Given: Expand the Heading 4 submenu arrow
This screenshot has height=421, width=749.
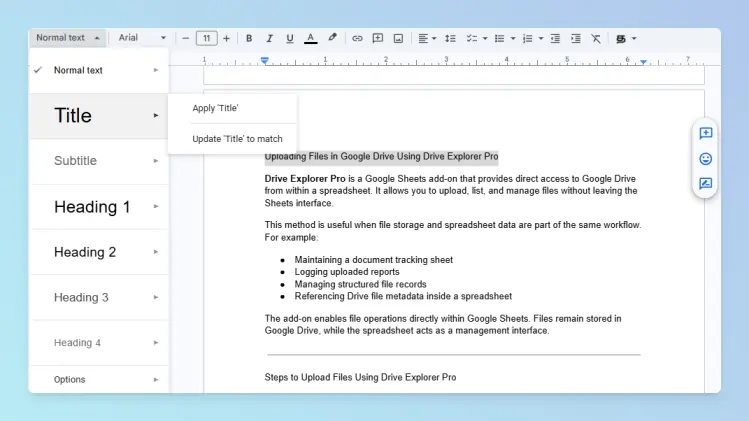Looking at the screenshot, I should pyautogui.click(x=156, y=343).
